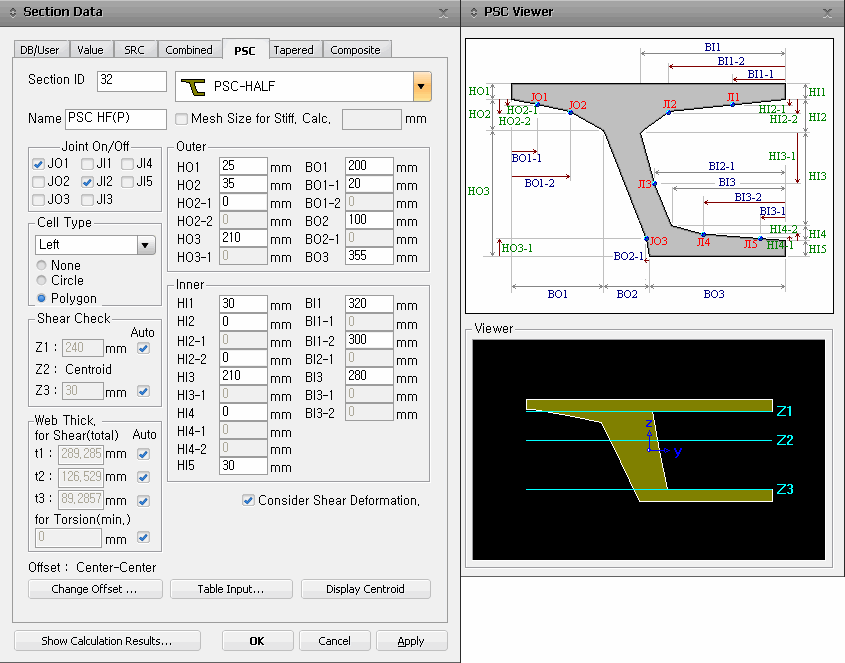Click the Section Data panel pin icon
Viewport: 845px width, 663px height.
pos(13,12)
